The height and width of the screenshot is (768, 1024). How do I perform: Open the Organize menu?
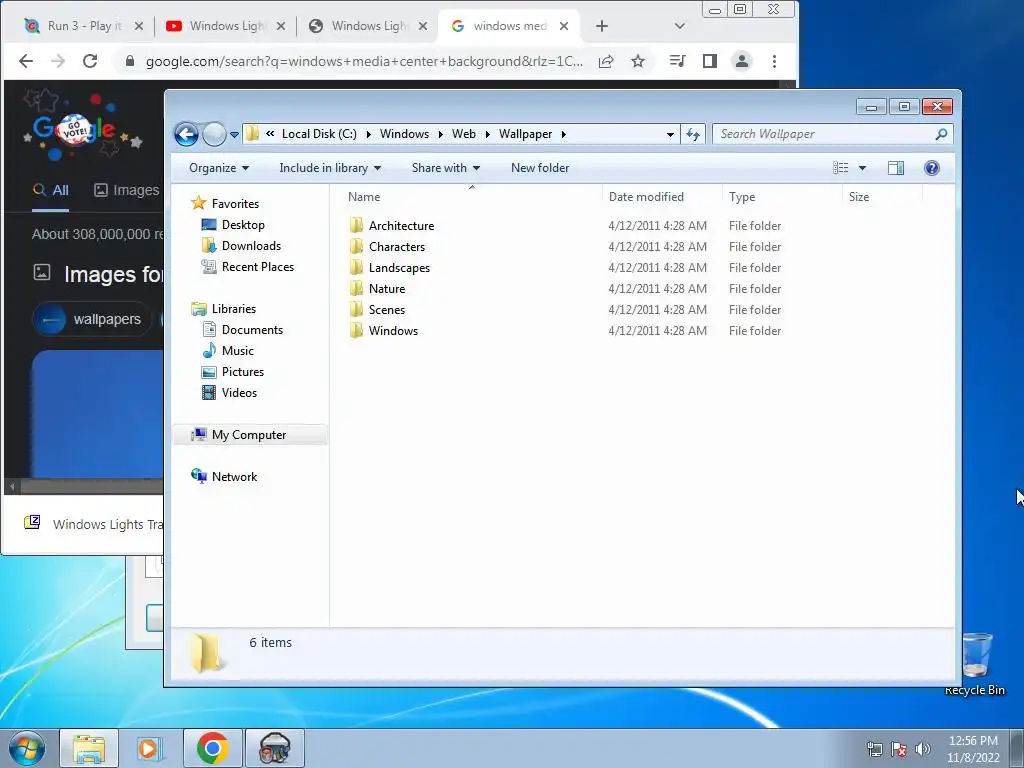click(x=219, y=168)
